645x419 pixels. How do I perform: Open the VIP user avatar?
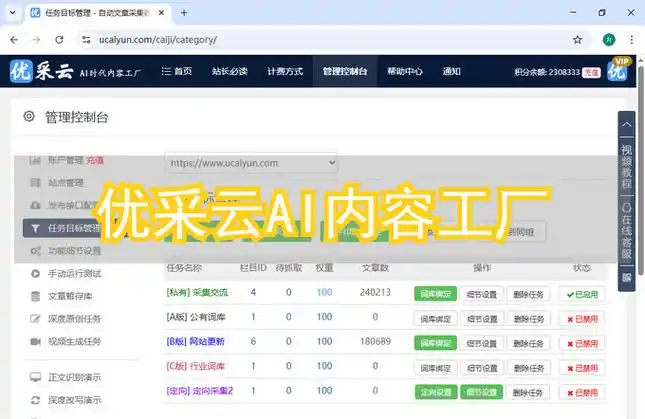(617, 72)
